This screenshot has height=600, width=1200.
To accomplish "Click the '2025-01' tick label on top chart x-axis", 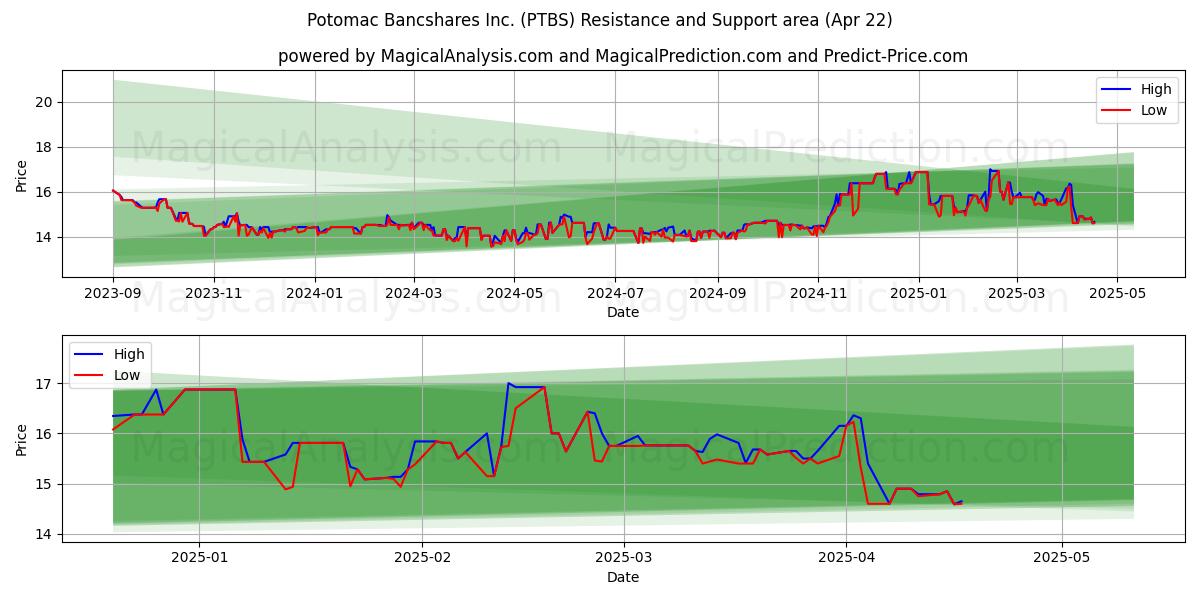I will coord(919,294).
